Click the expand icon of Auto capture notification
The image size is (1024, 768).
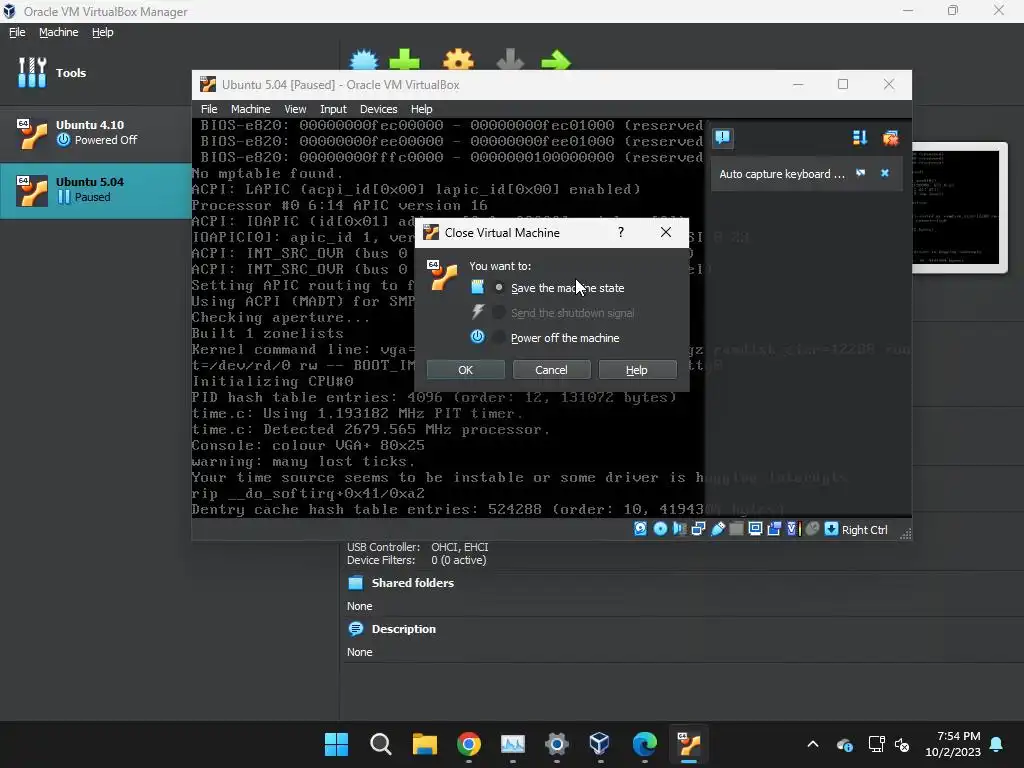click(861, 173)
